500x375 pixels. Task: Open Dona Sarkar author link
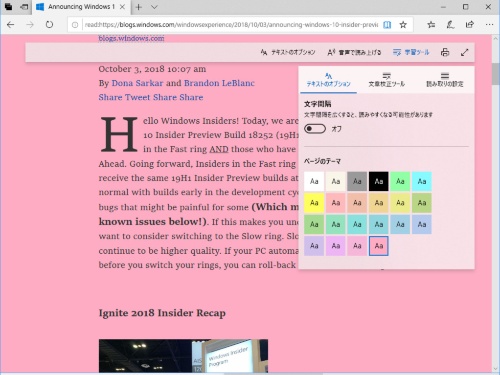pos(137,83)
